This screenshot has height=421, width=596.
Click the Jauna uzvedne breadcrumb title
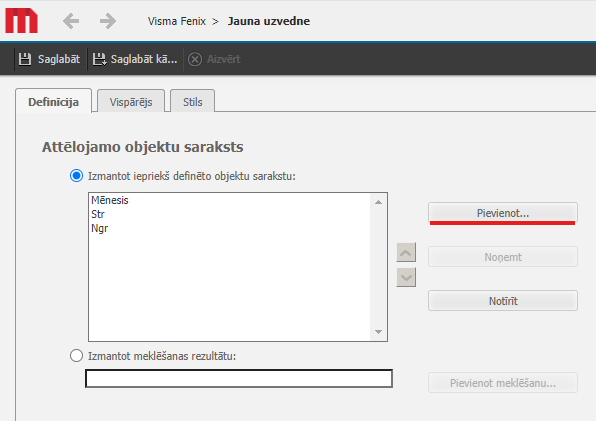tap(269, 21)
